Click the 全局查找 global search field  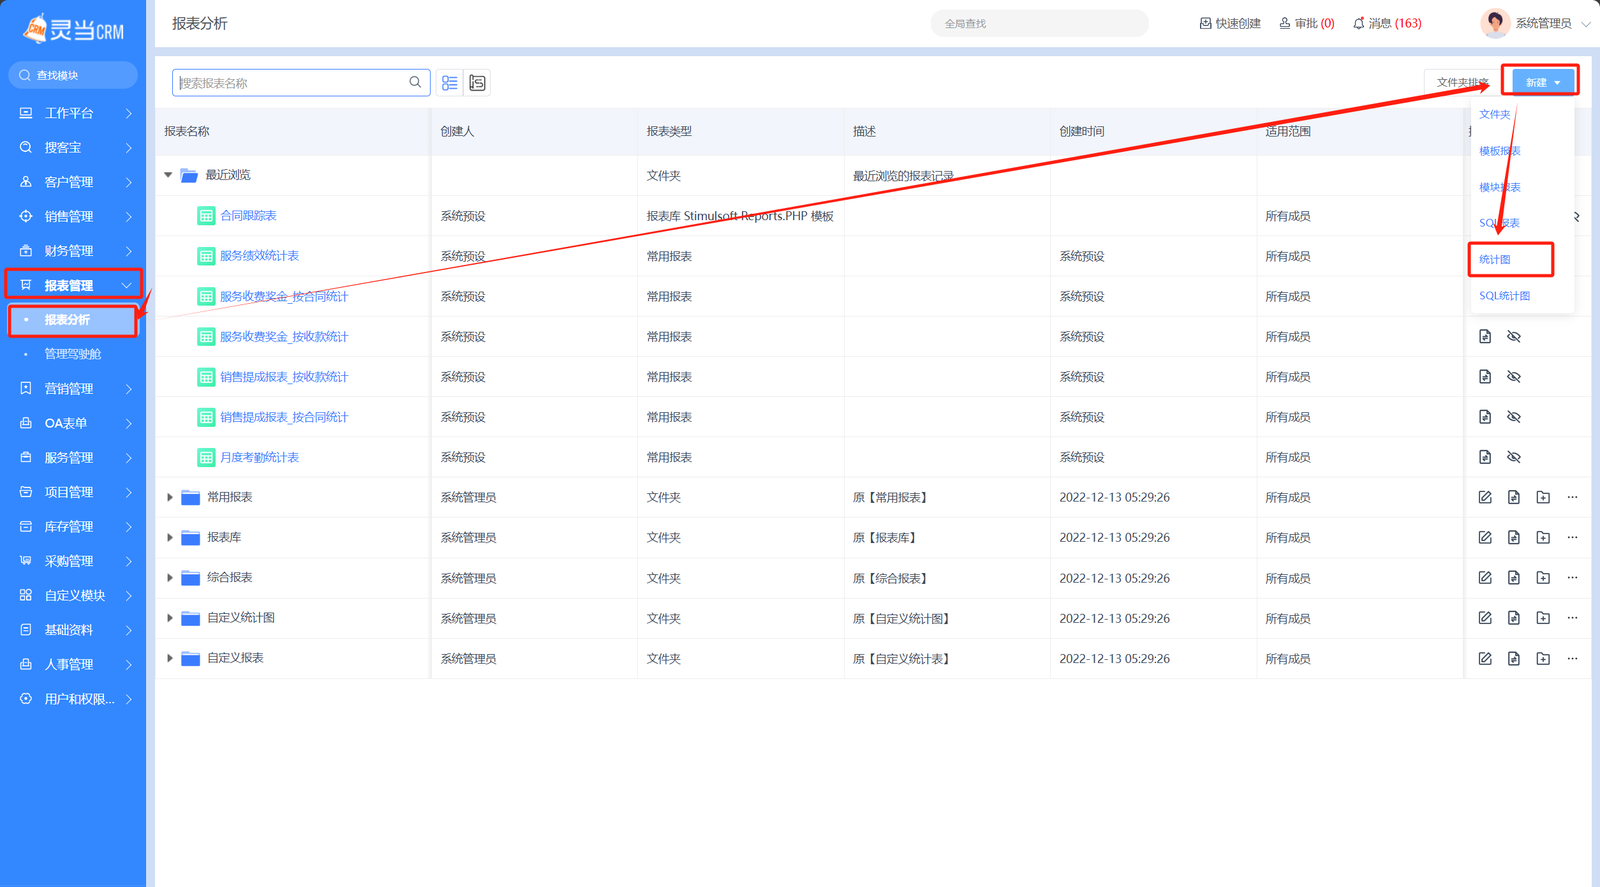[x=1038, y=23]
